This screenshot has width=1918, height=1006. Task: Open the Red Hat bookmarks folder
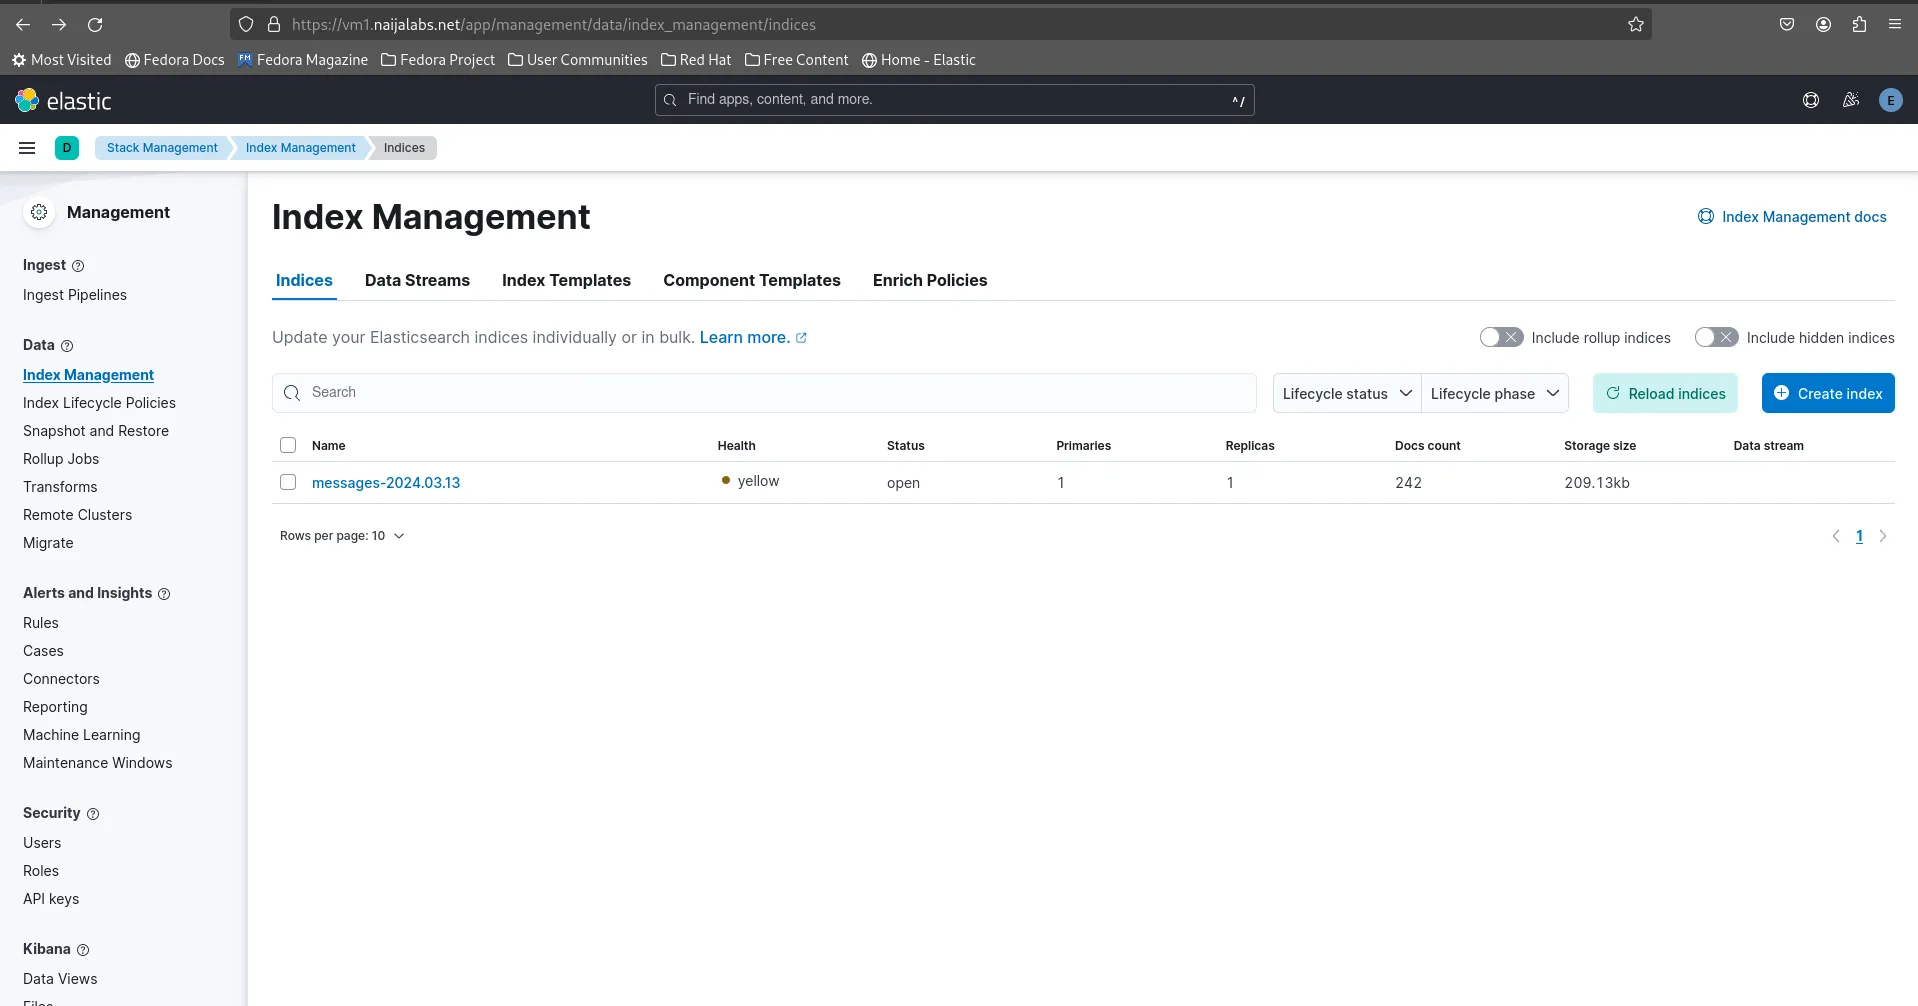(x=696, y=60)
